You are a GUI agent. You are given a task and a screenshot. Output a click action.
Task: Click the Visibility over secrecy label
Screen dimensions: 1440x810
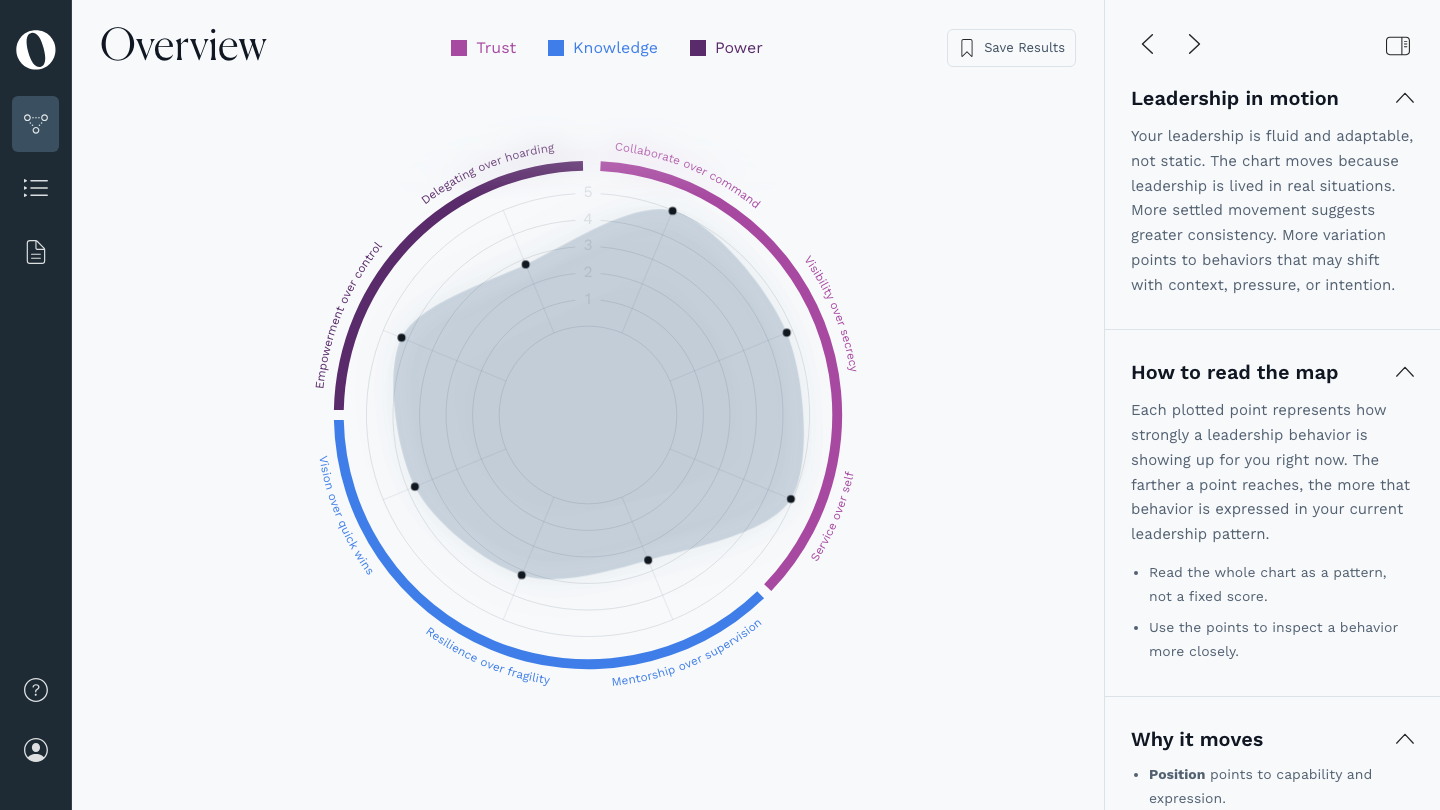832,313
